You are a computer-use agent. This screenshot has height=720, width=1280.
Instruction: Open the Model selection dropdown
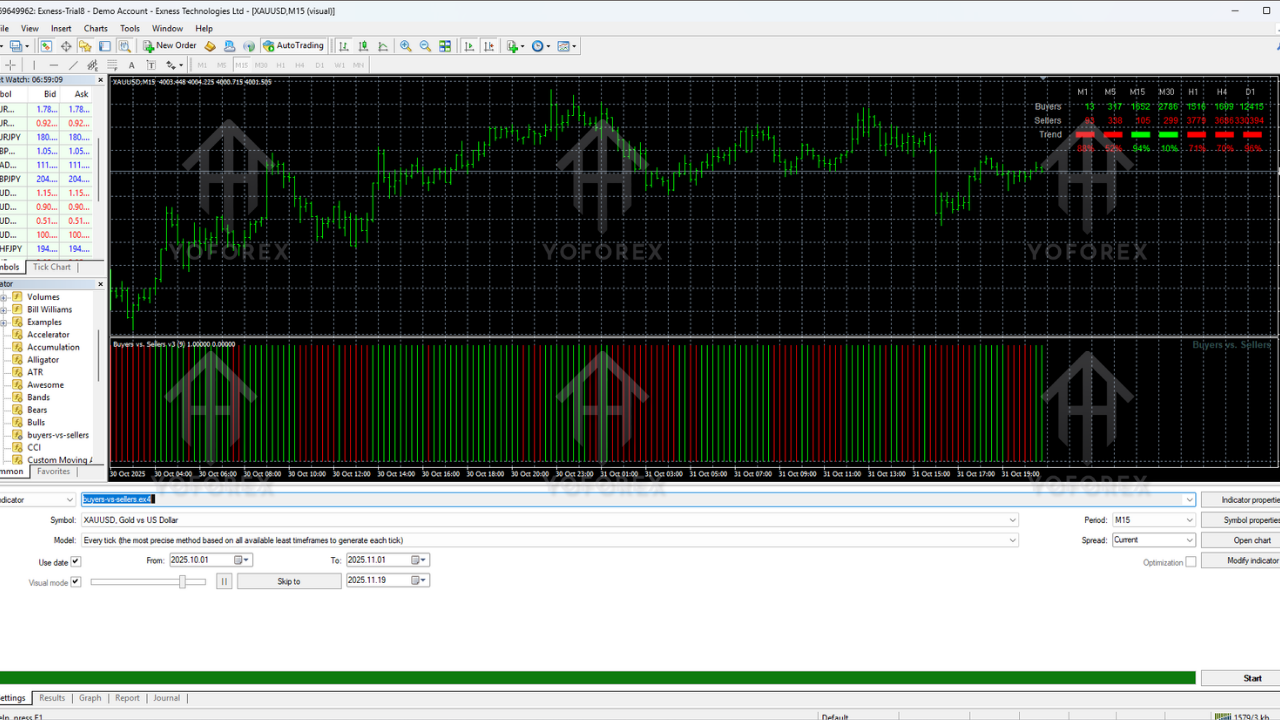point(1012,540)
